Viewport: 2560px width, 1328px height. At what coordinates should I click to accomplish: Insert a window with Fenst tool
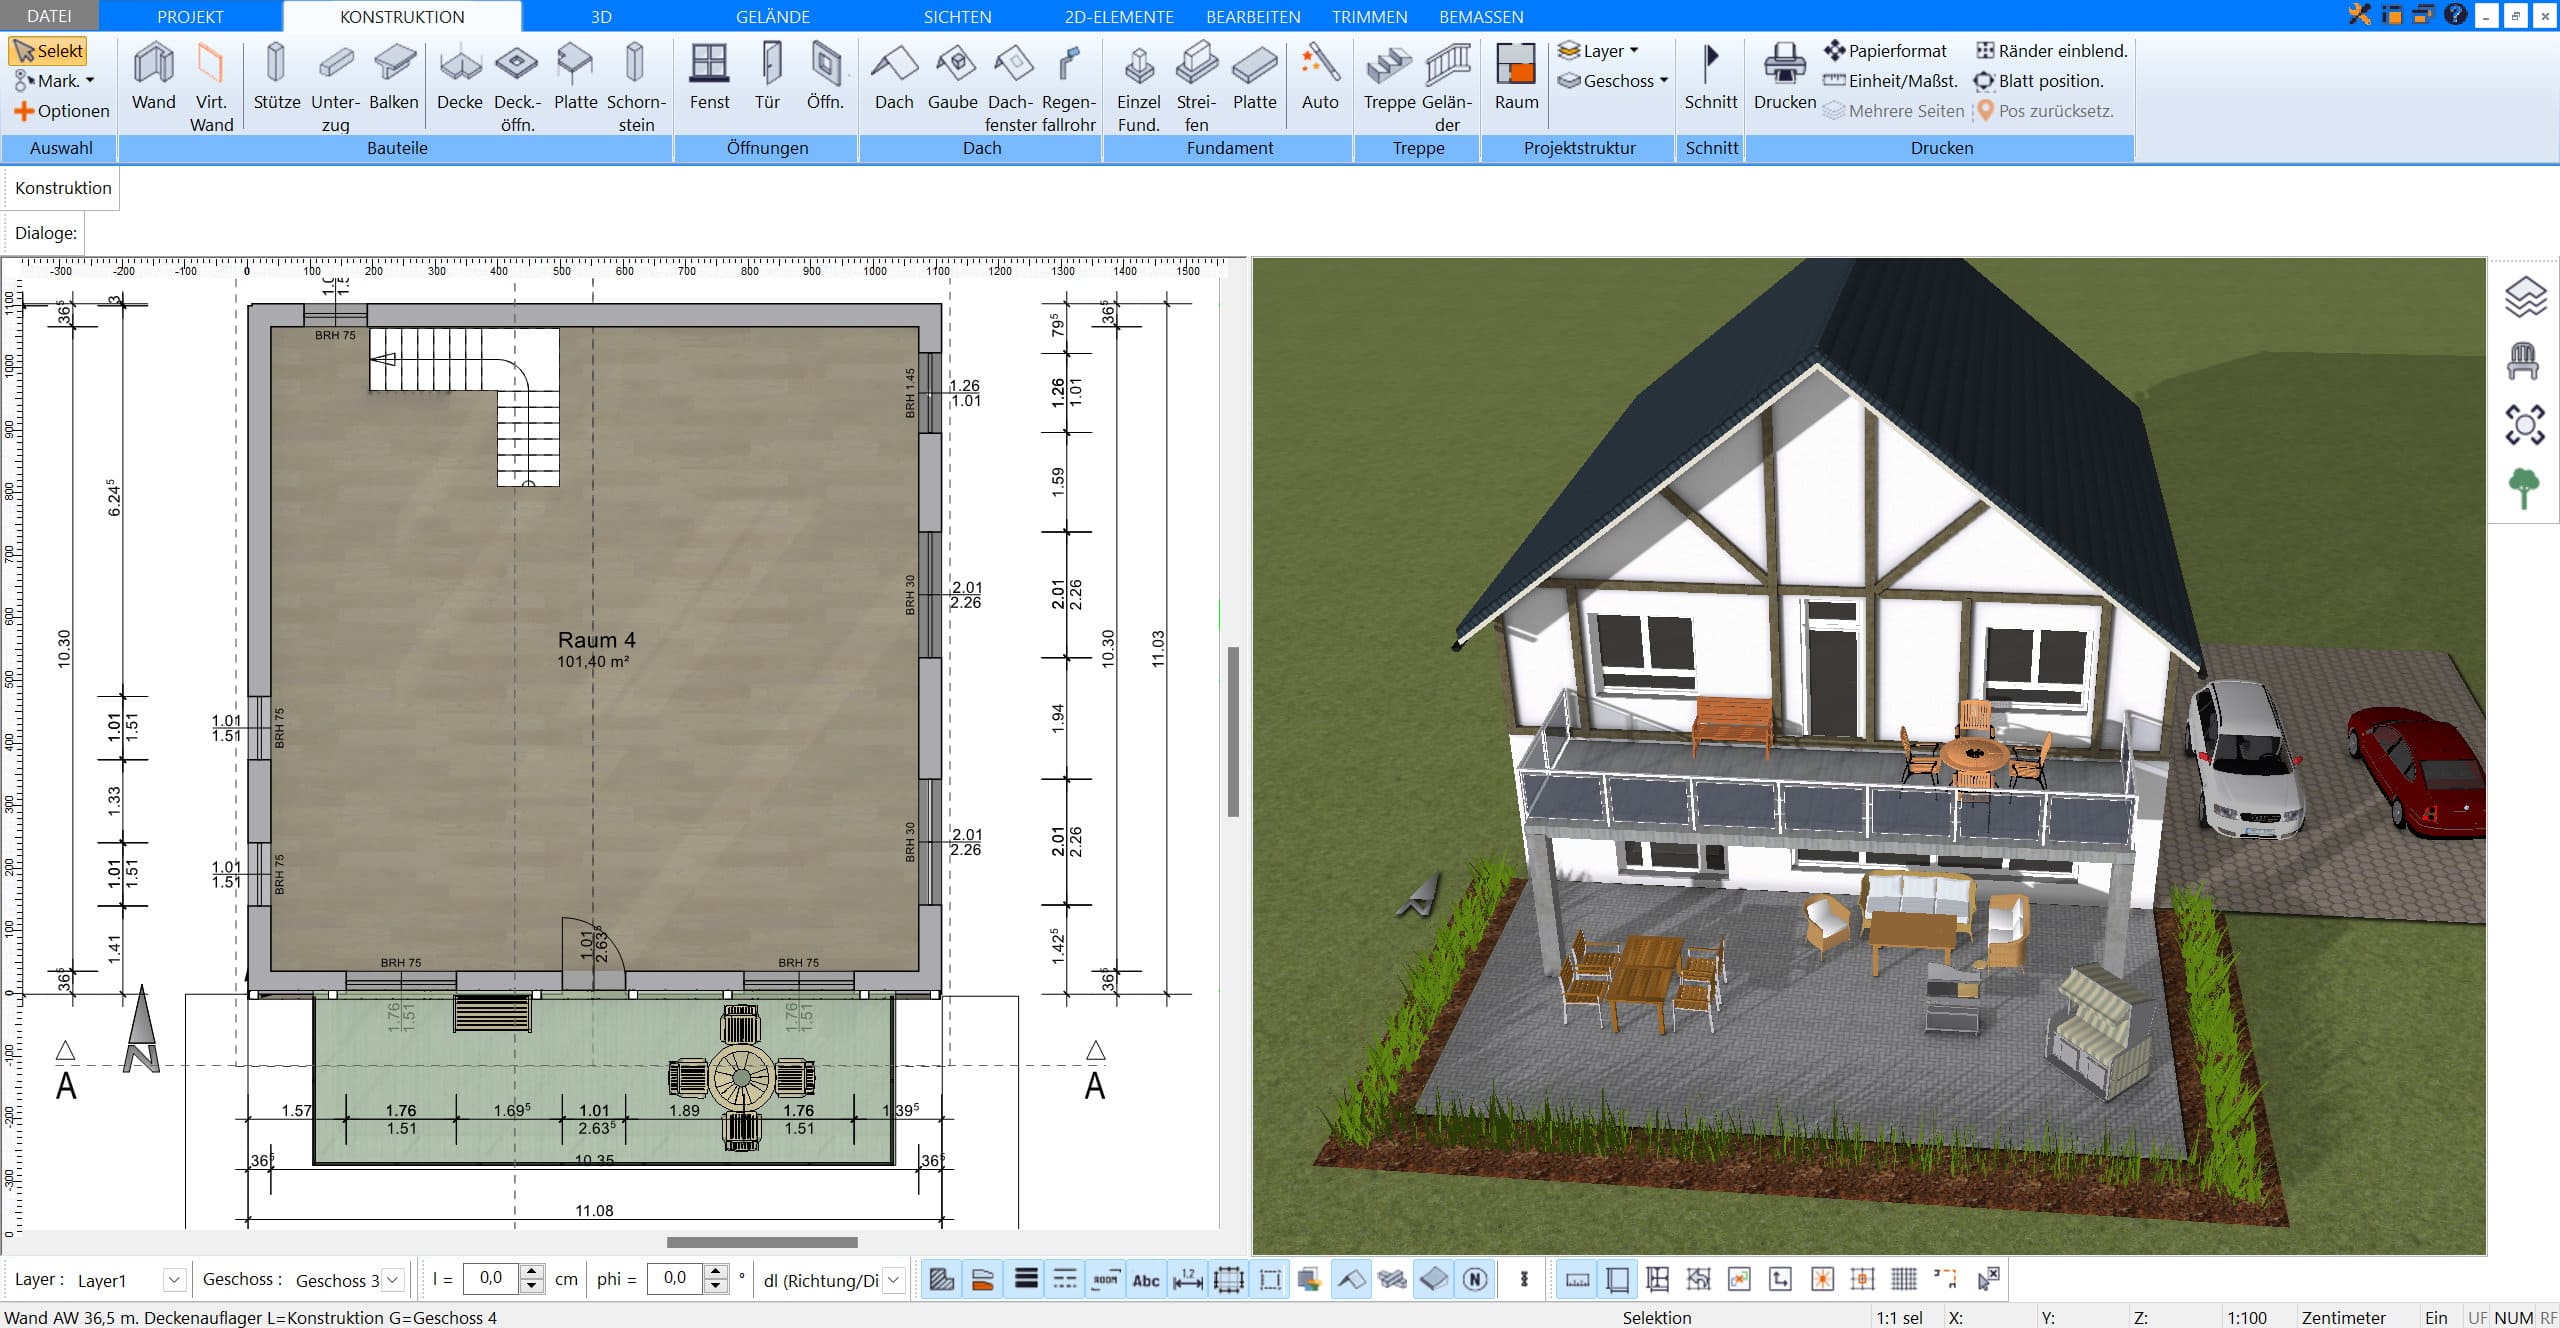pyautogui.click(x=709, y=77)
